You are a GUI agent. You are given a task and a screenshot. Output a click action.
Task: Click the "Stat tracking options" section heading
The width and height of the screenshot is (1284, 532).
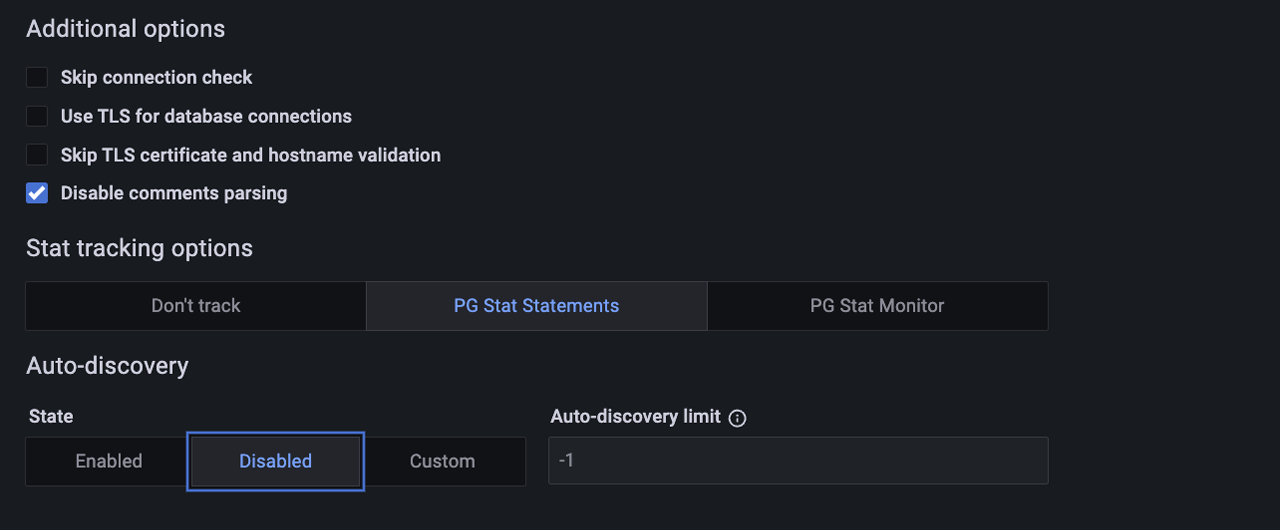[139, 248]
